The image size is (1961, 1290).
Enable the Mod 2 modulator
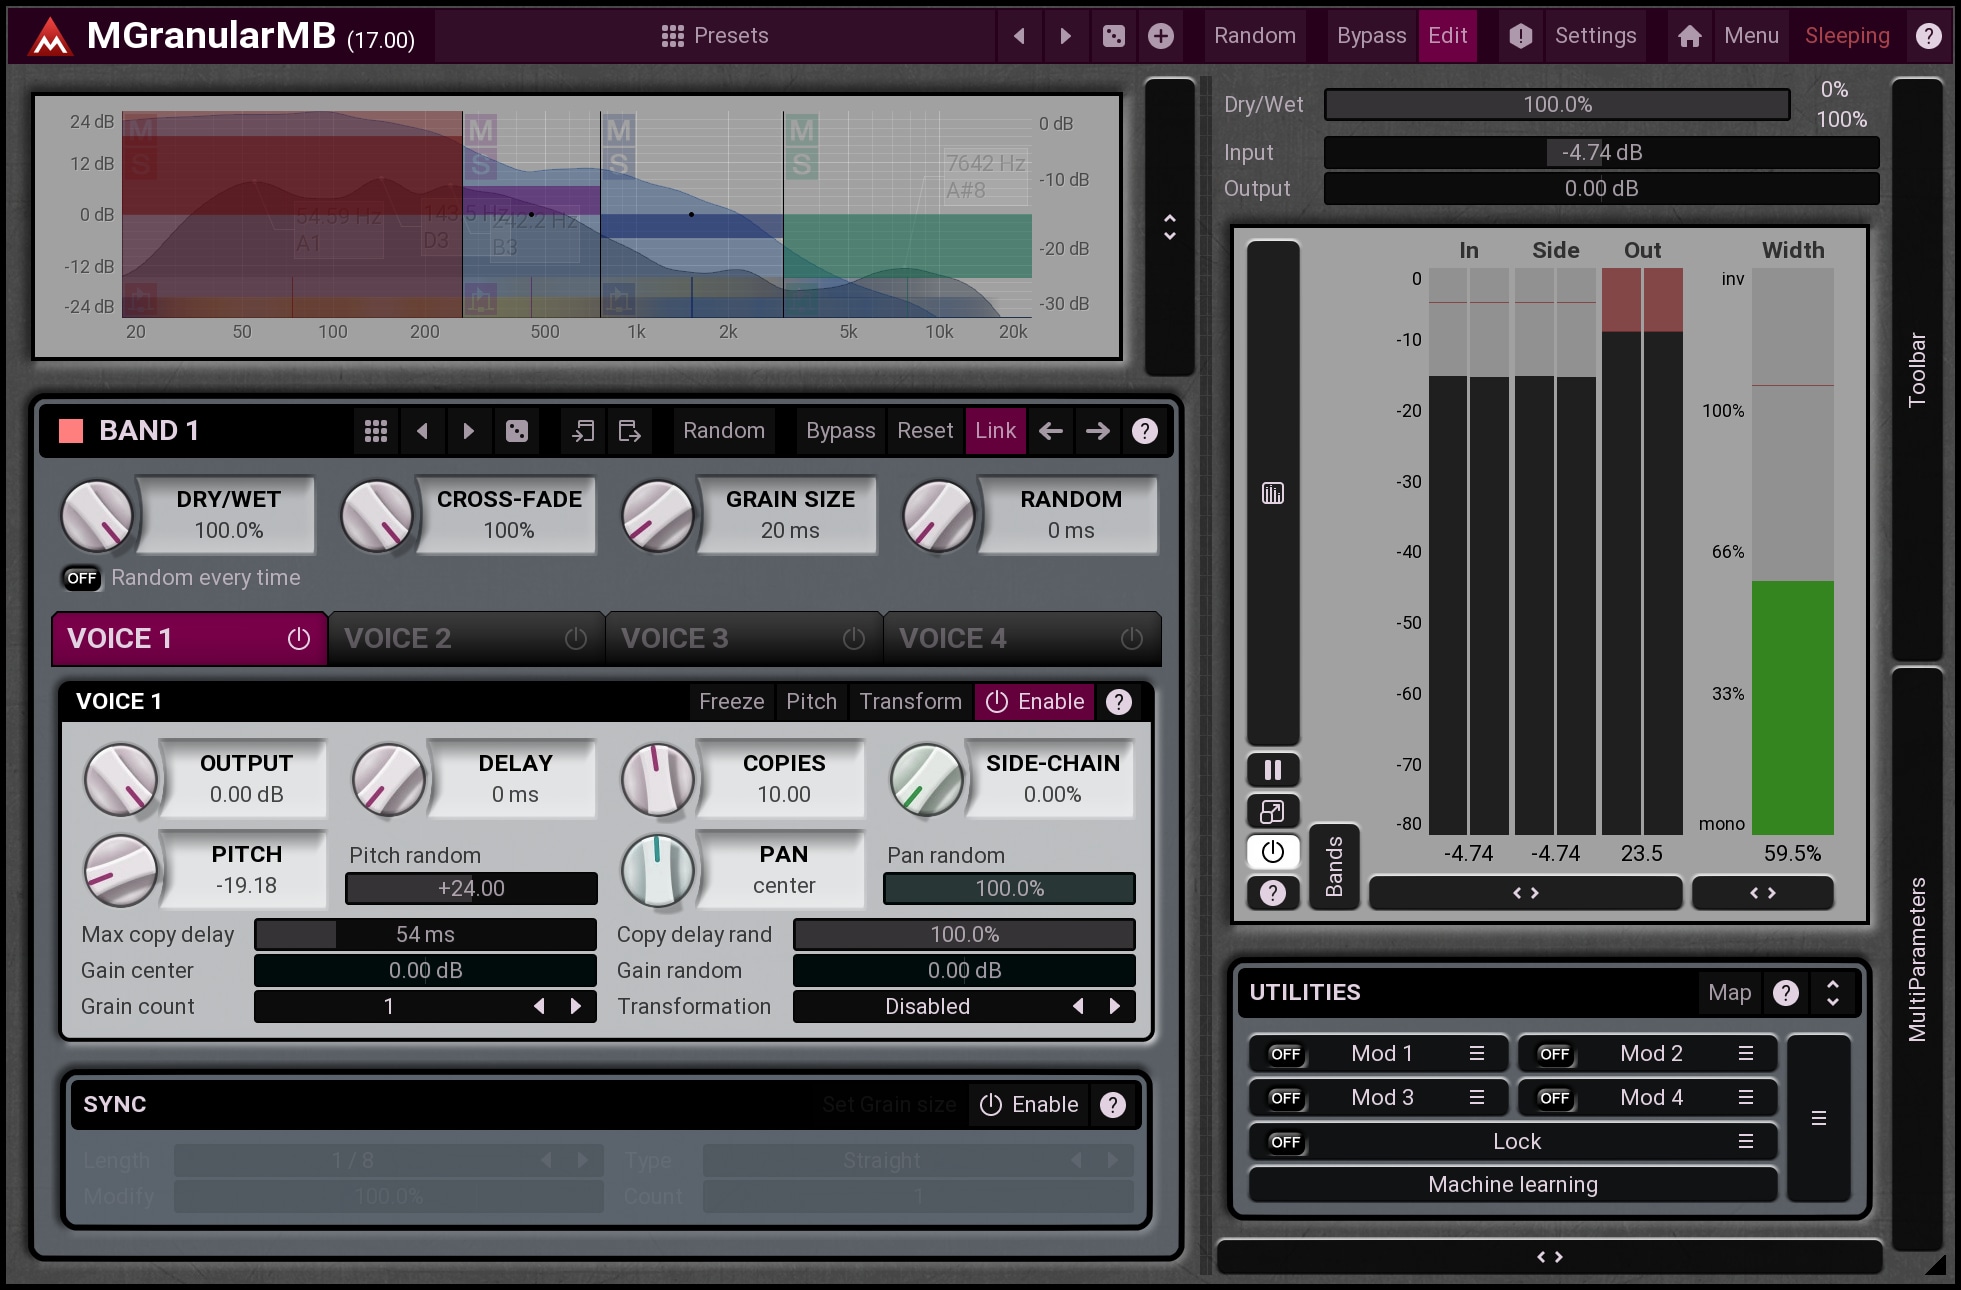click(1553, 1054)
